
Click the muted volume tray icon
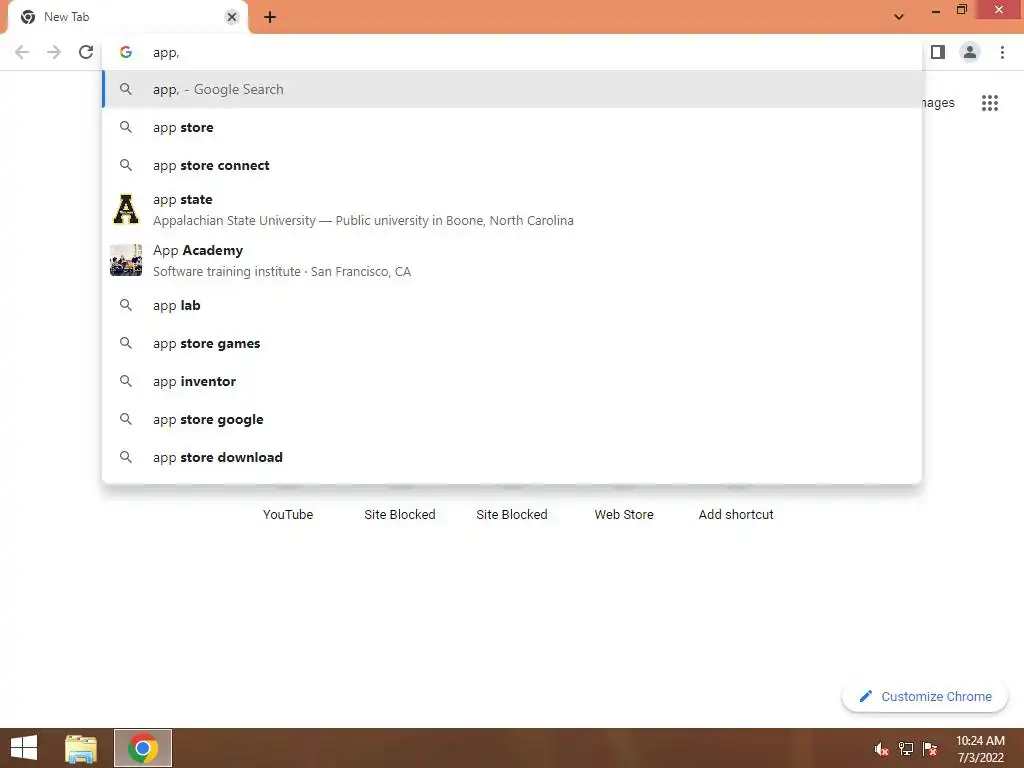click(x=882, y=748)
